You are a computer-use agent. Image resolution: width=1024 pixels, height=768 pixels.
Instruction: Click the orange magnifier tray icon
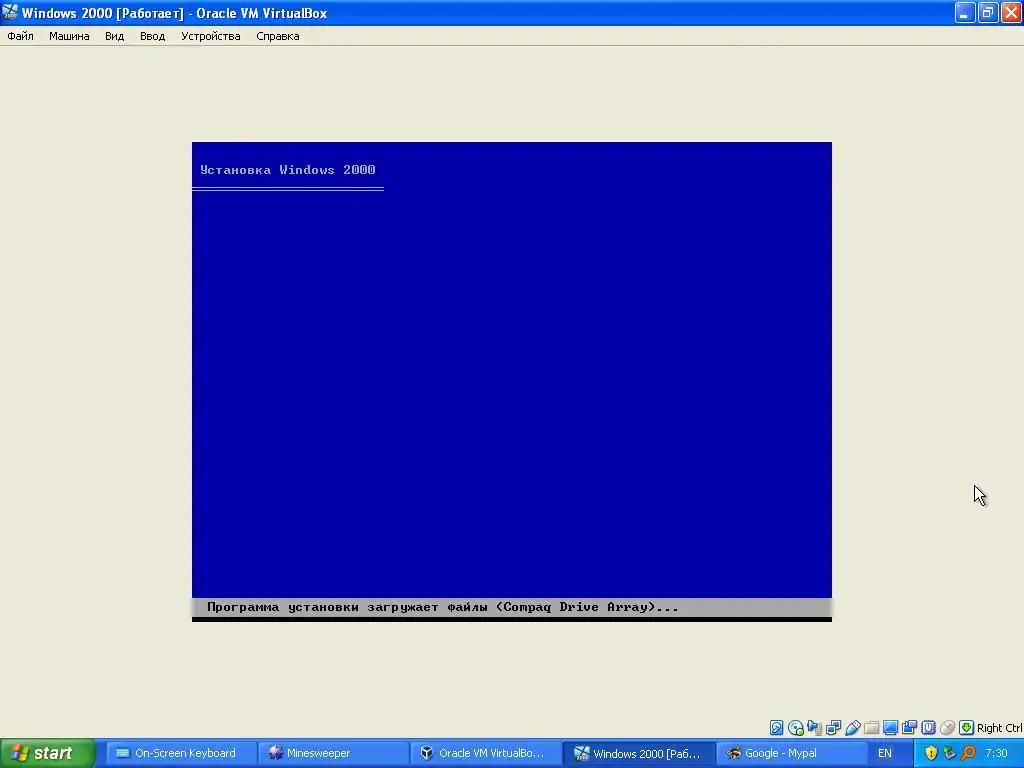968,753
